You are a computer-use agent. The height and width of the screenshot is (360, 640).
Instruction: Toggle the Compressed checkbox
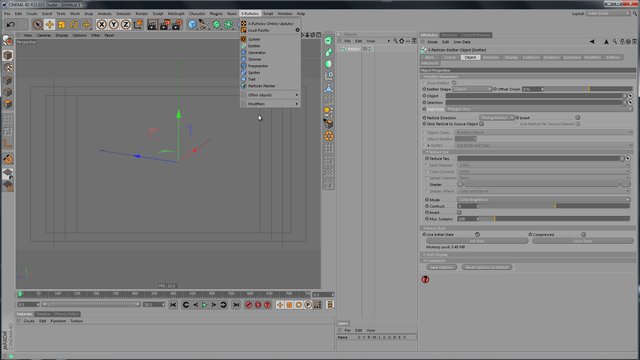click(x=583, y=235)
